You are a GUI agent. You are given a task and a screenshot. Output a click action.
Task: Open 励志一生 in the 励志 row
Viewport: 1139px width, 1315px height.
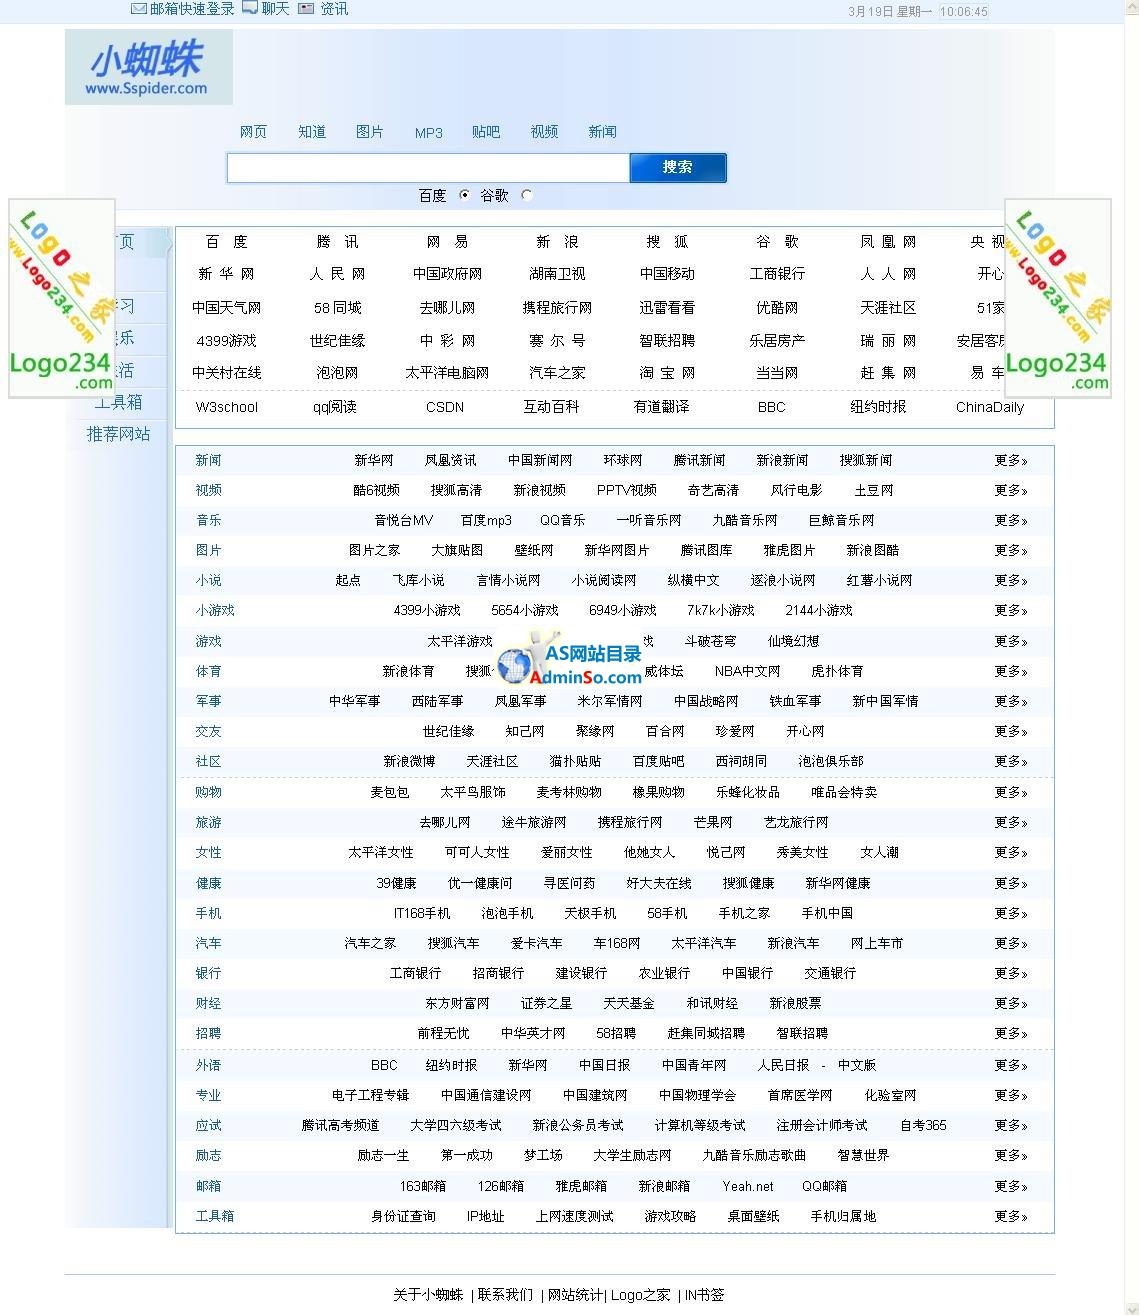383,1156
